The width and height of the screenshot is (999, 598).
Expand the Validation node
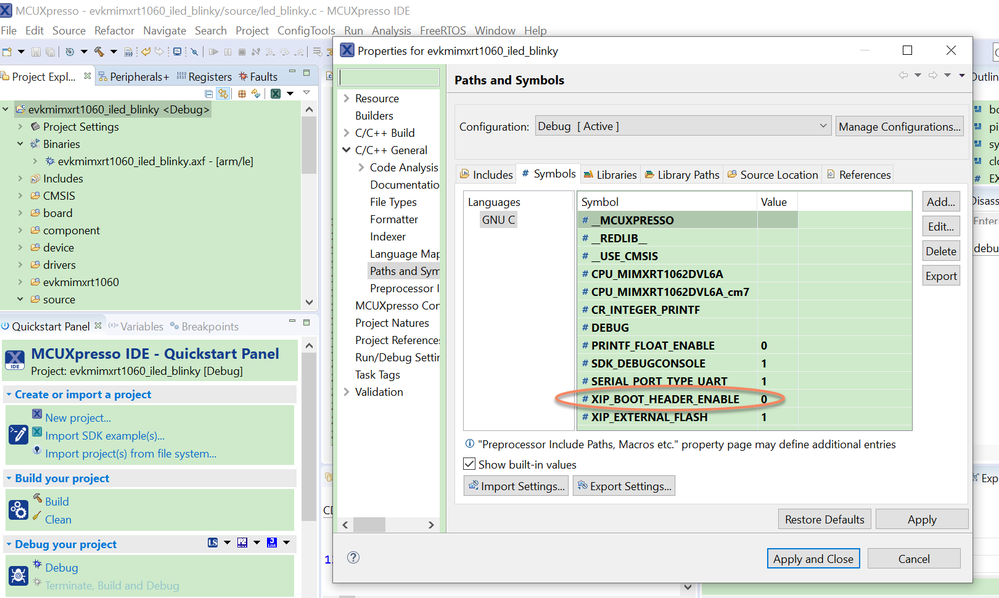coord(347,392)
